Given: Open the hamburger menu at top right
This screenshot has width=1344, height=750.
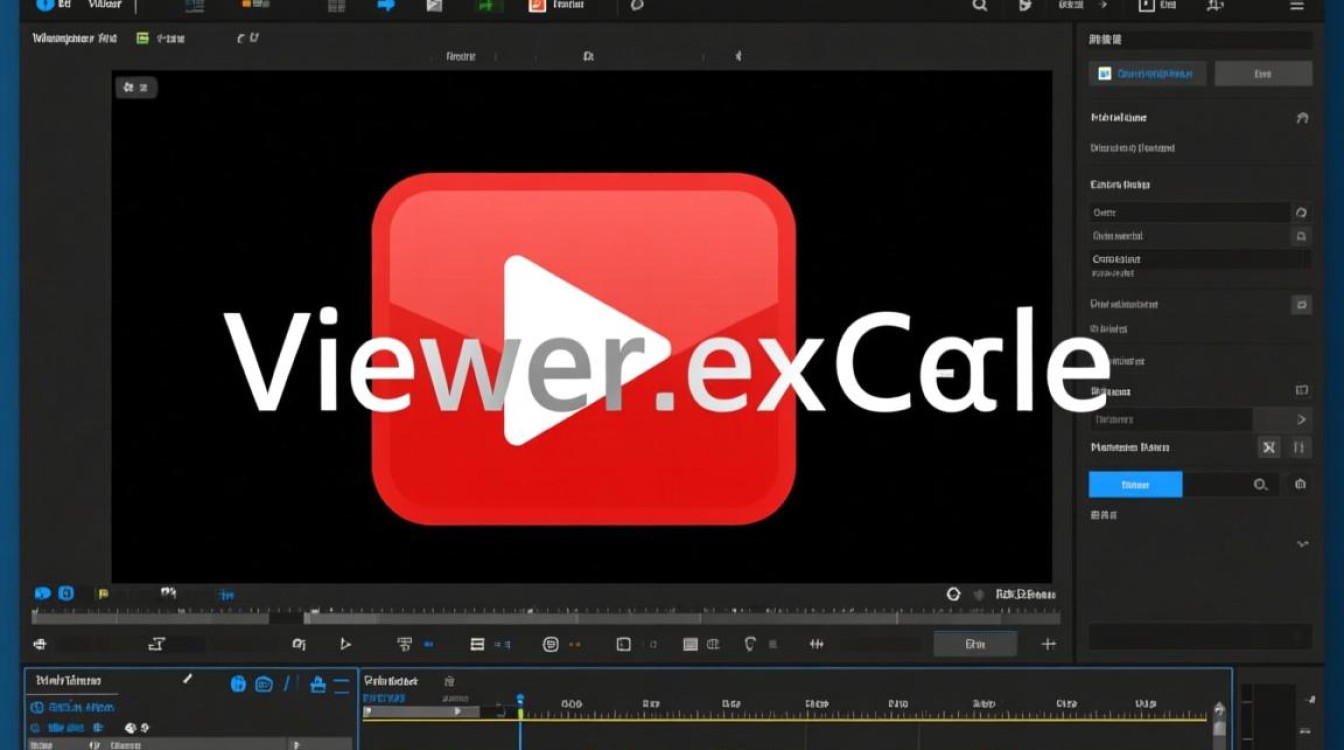Looking at the screenshot, I should (1297, 7).
